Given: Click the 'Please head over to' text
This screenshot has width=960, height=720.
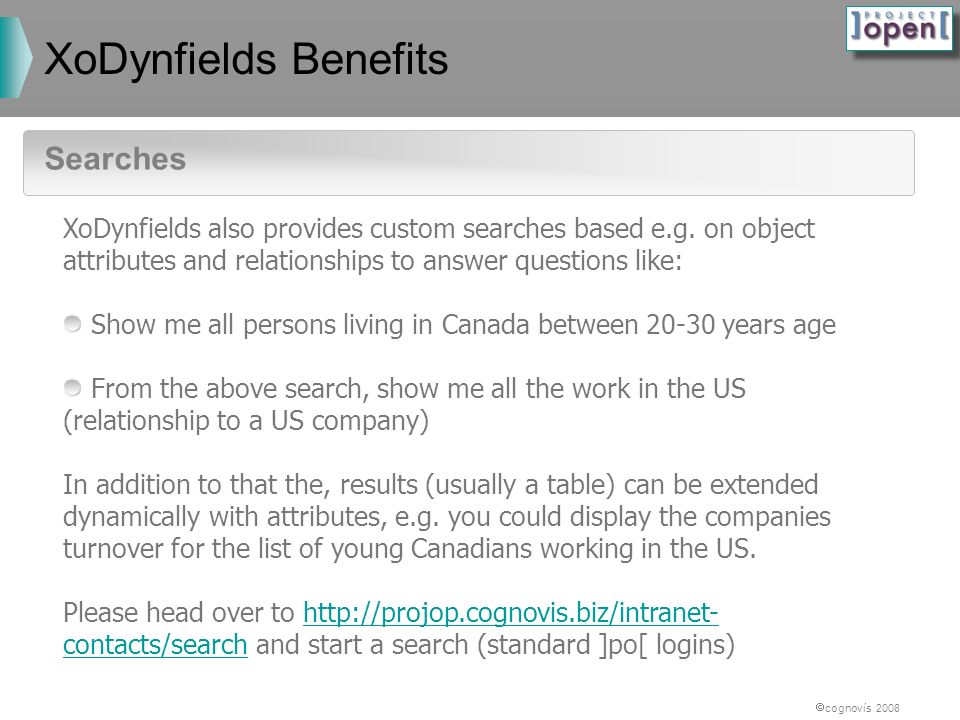Looking at the screenshot, I should click(x=179, y=613).
